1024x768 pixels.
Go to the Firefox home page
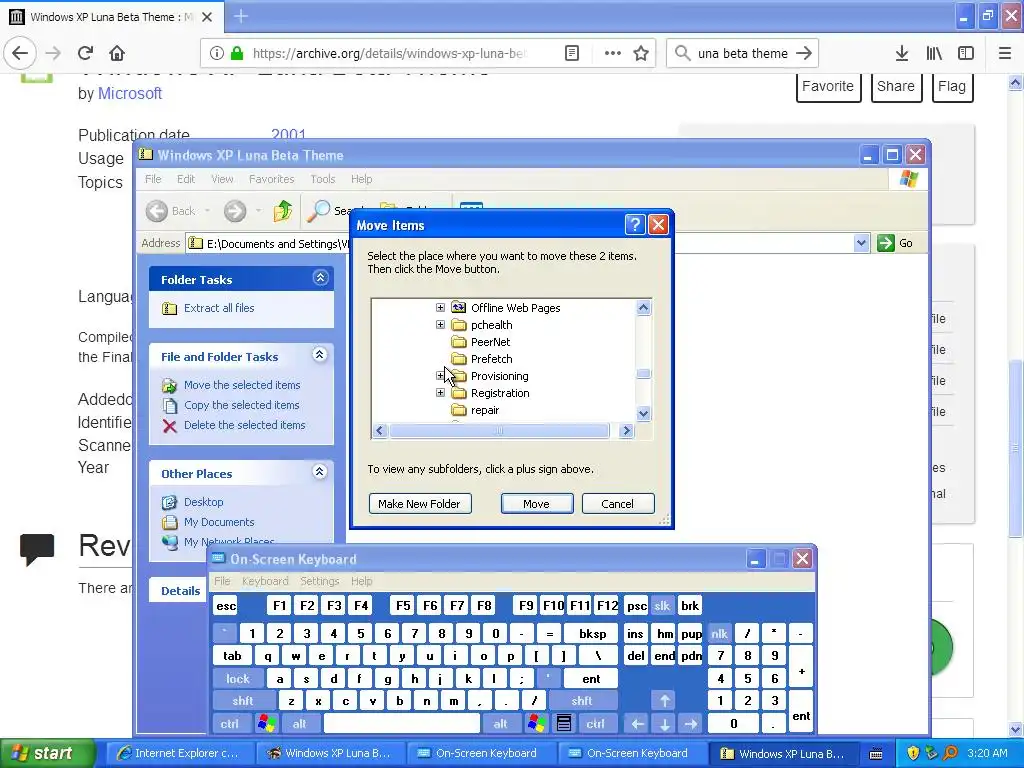click(x=116, y=53)
